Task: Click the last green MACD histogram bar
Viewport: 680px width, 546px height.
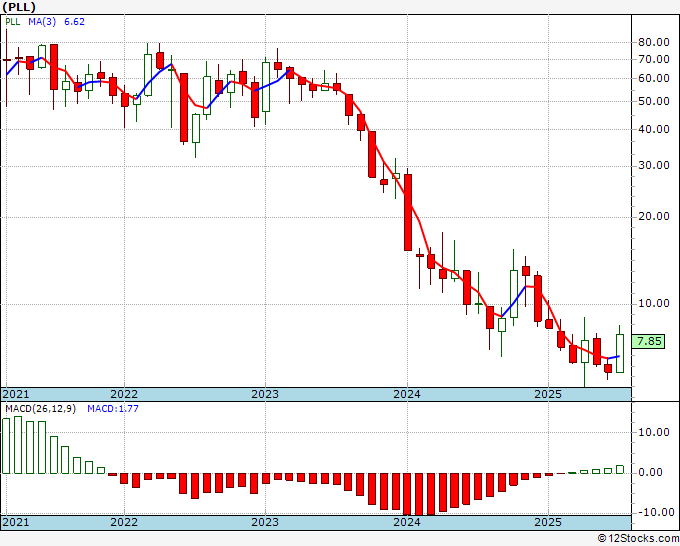Action: (x=620, y=469)
